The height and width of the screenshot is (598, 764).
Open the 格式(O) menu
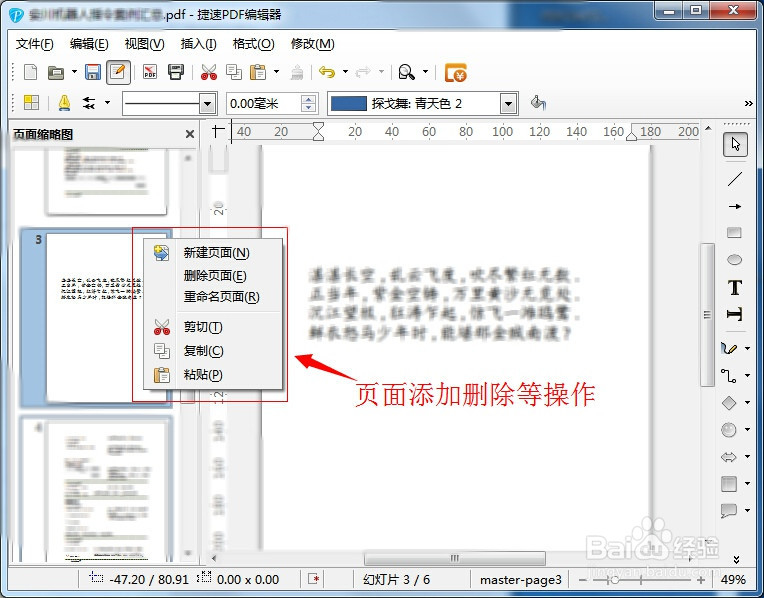(x=253, y=44)
